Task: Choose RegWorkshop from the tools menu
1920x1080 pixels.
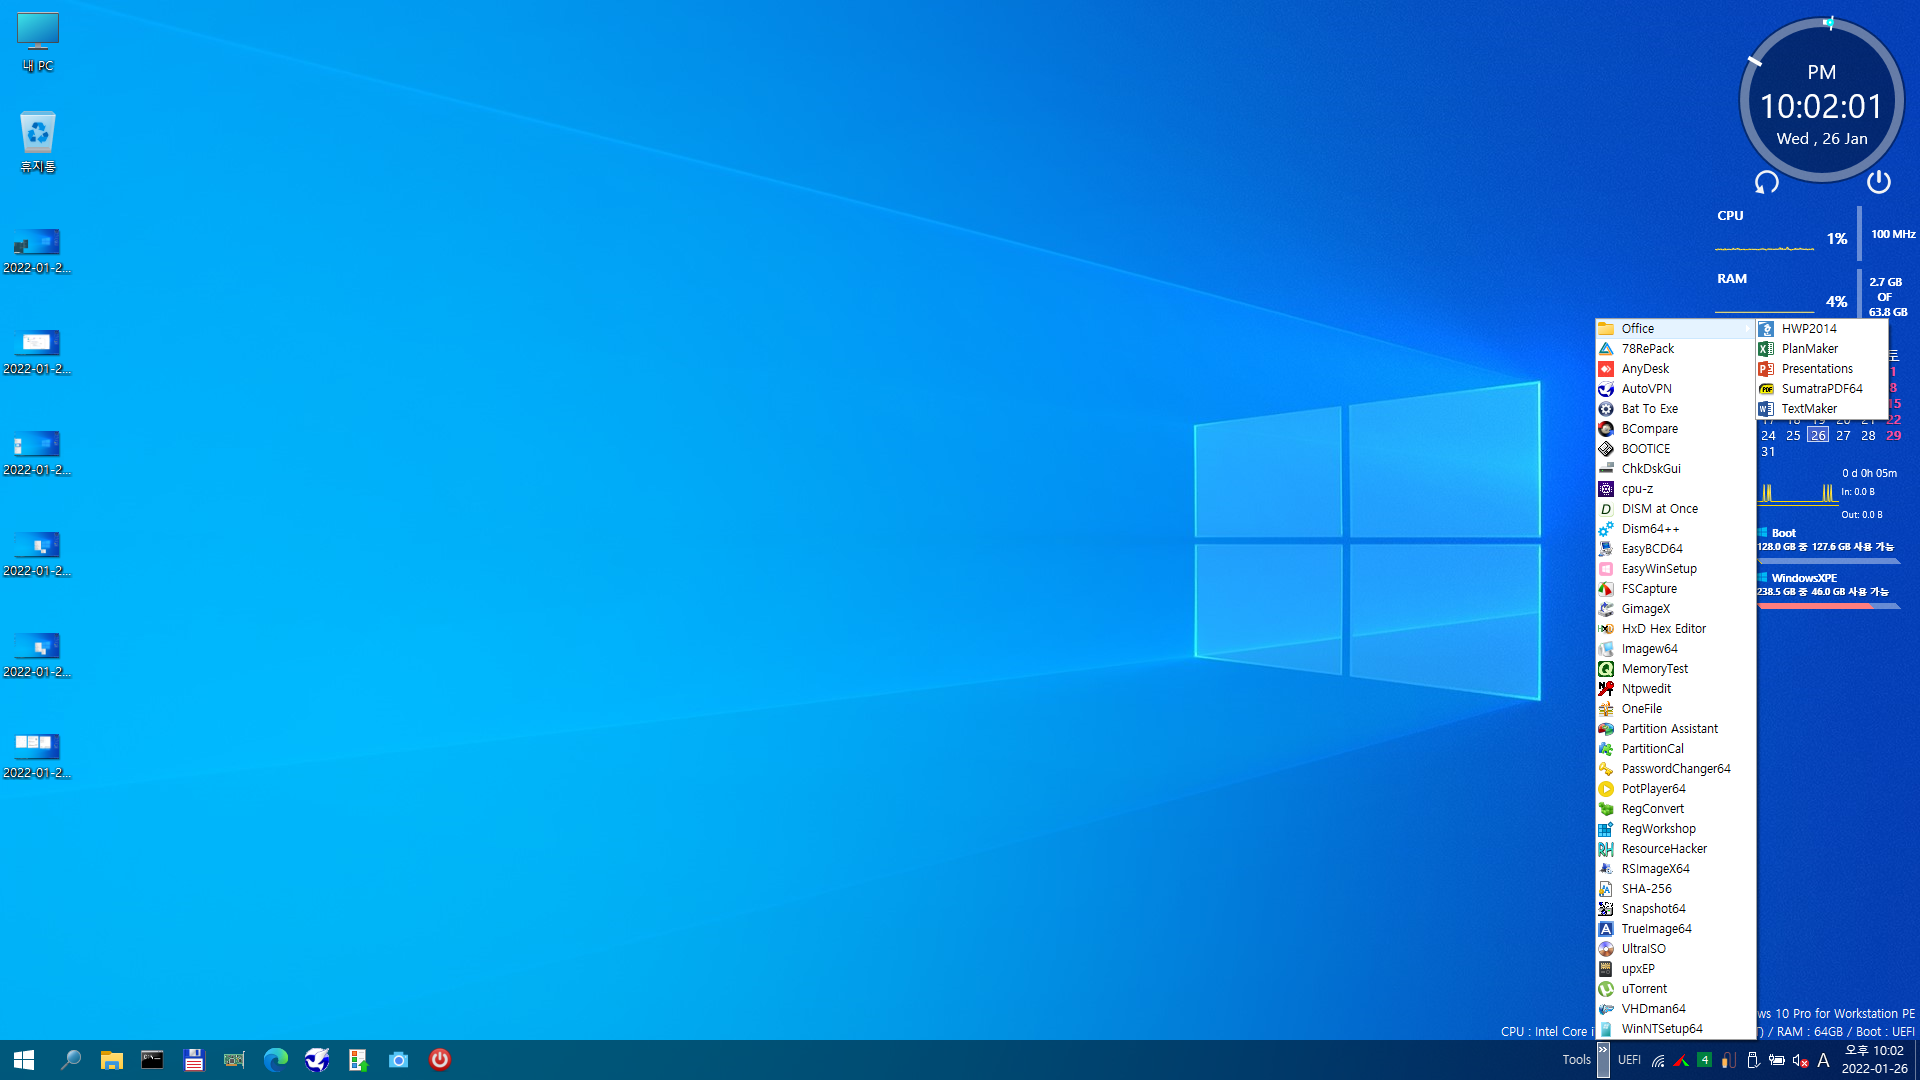Action: pos(1675,829)
